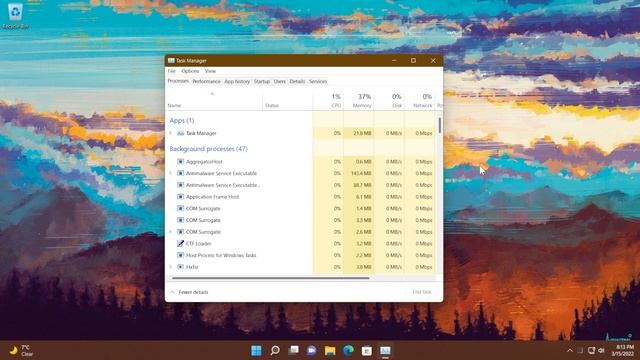Click the Apps (1) group header
This screenshot has width=640, height=360.
182,120
